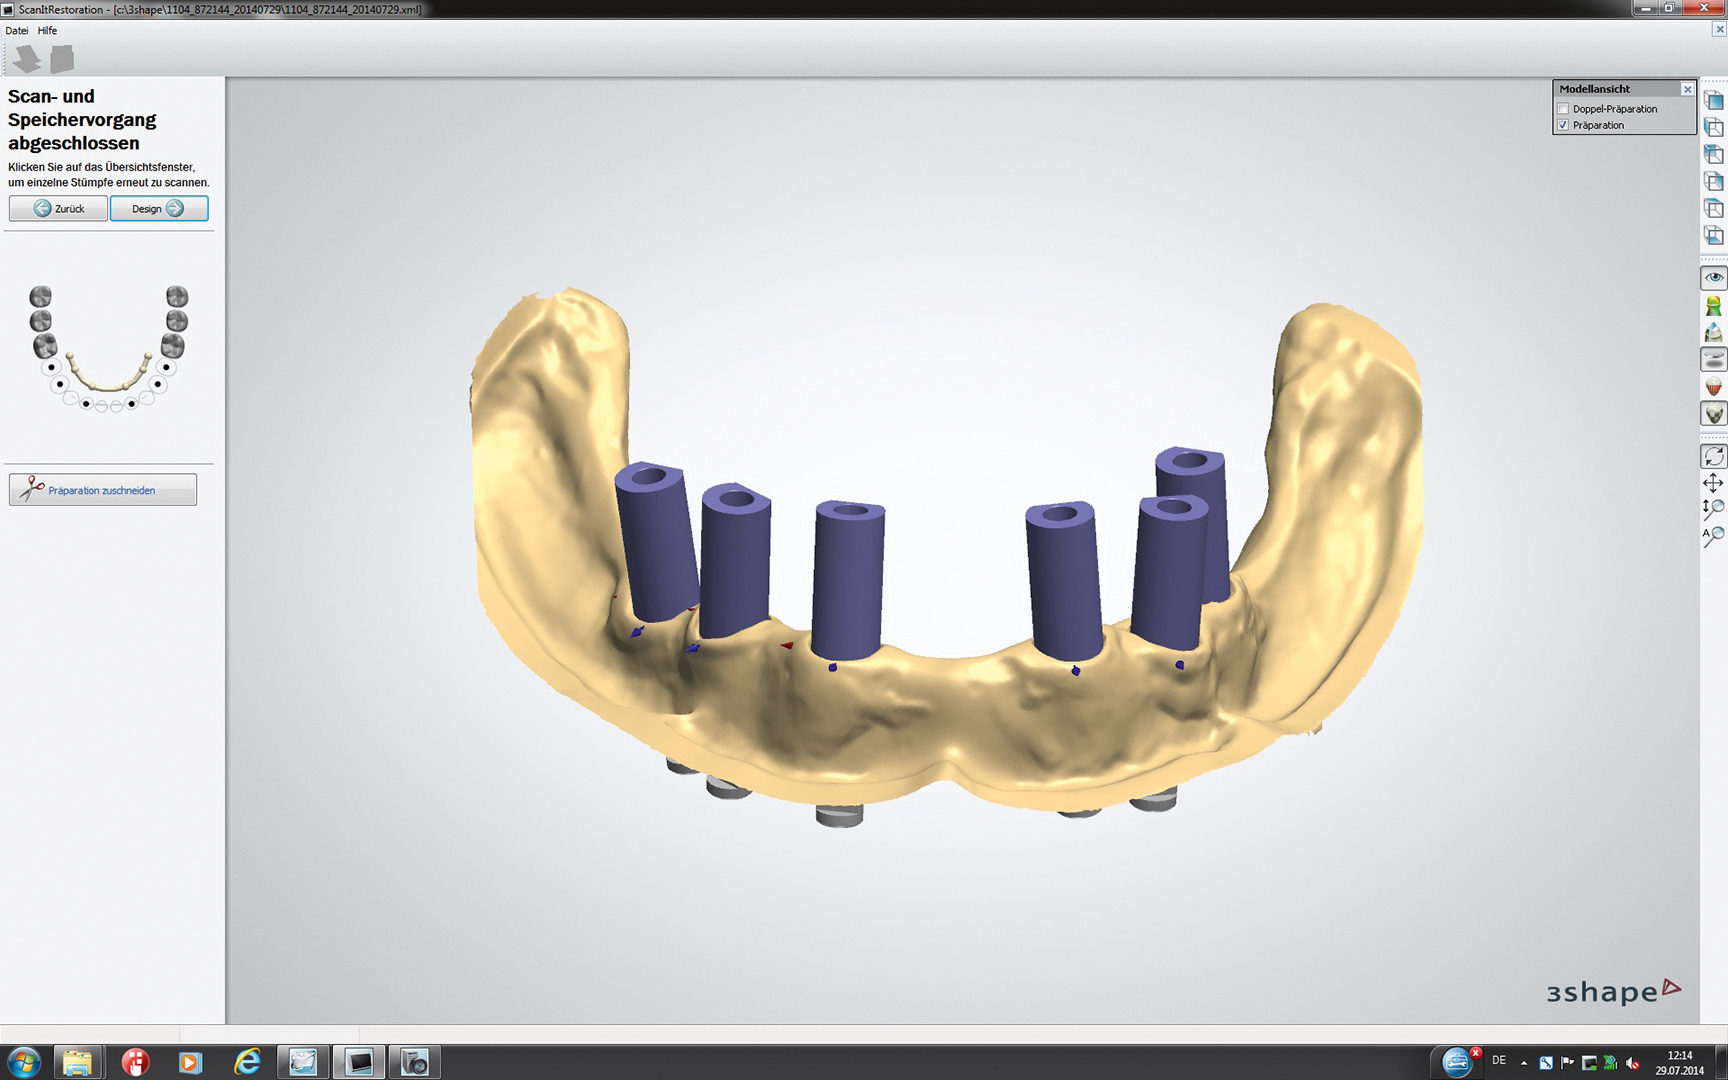Show hidden system tray icons arrow

click(1524, 1063)
